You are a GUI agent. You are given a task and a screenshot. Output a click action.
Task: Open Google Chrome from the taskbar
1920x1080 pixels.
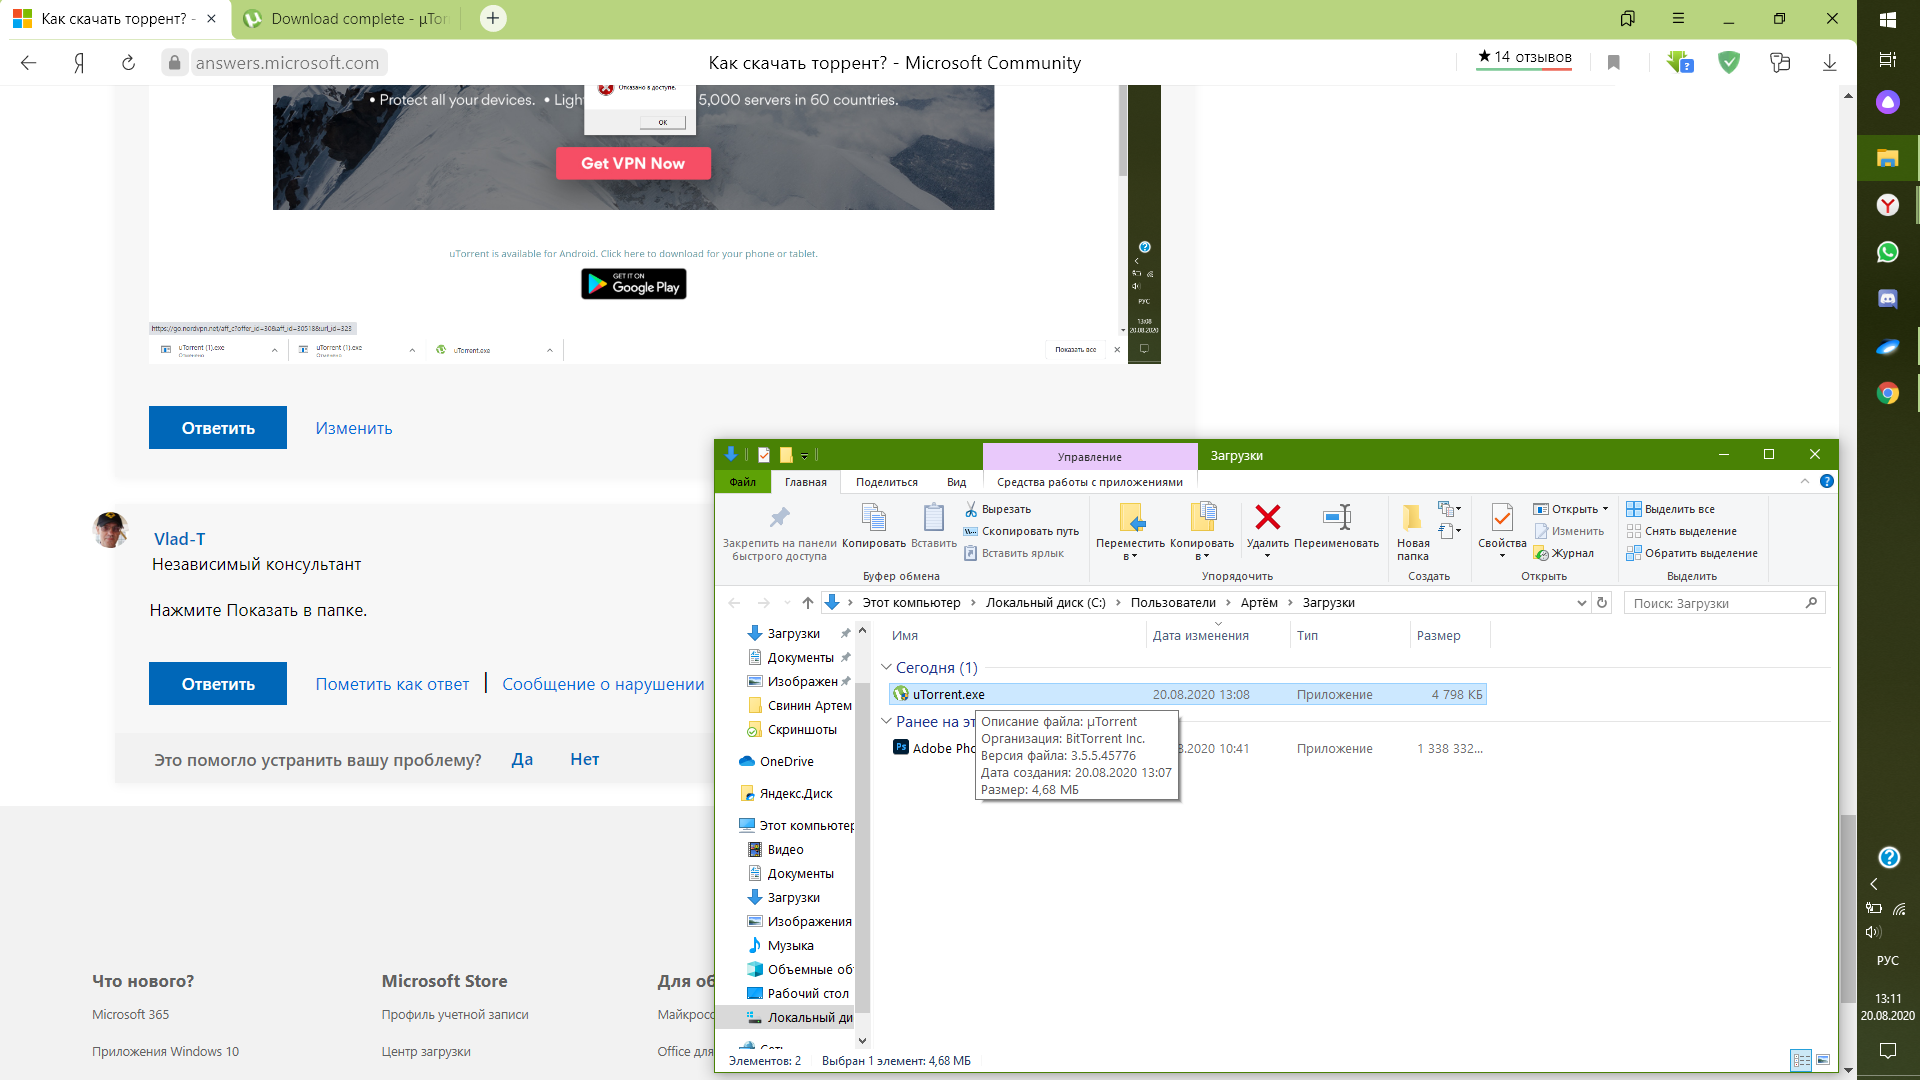1887,393
